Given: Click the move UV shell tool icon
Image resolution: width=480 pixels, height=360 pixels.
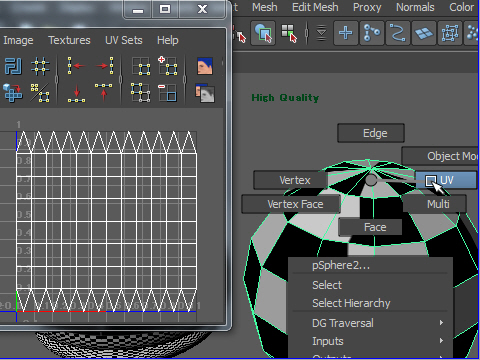Looking at the screenshot, I should 13,93.
